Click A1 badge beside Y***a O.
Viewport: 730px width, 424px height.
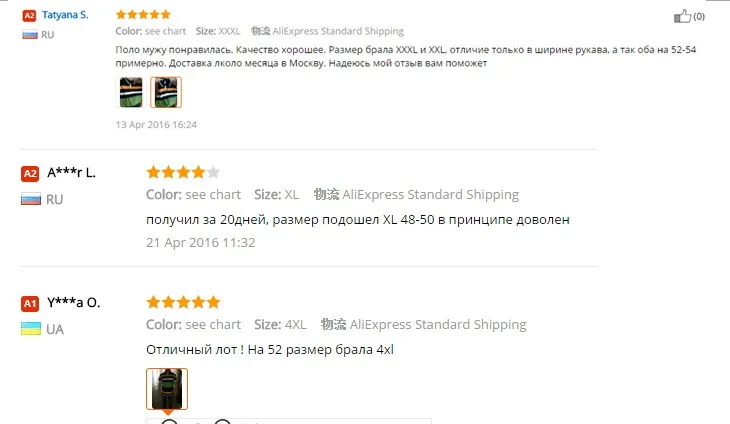tap(30, 303)
